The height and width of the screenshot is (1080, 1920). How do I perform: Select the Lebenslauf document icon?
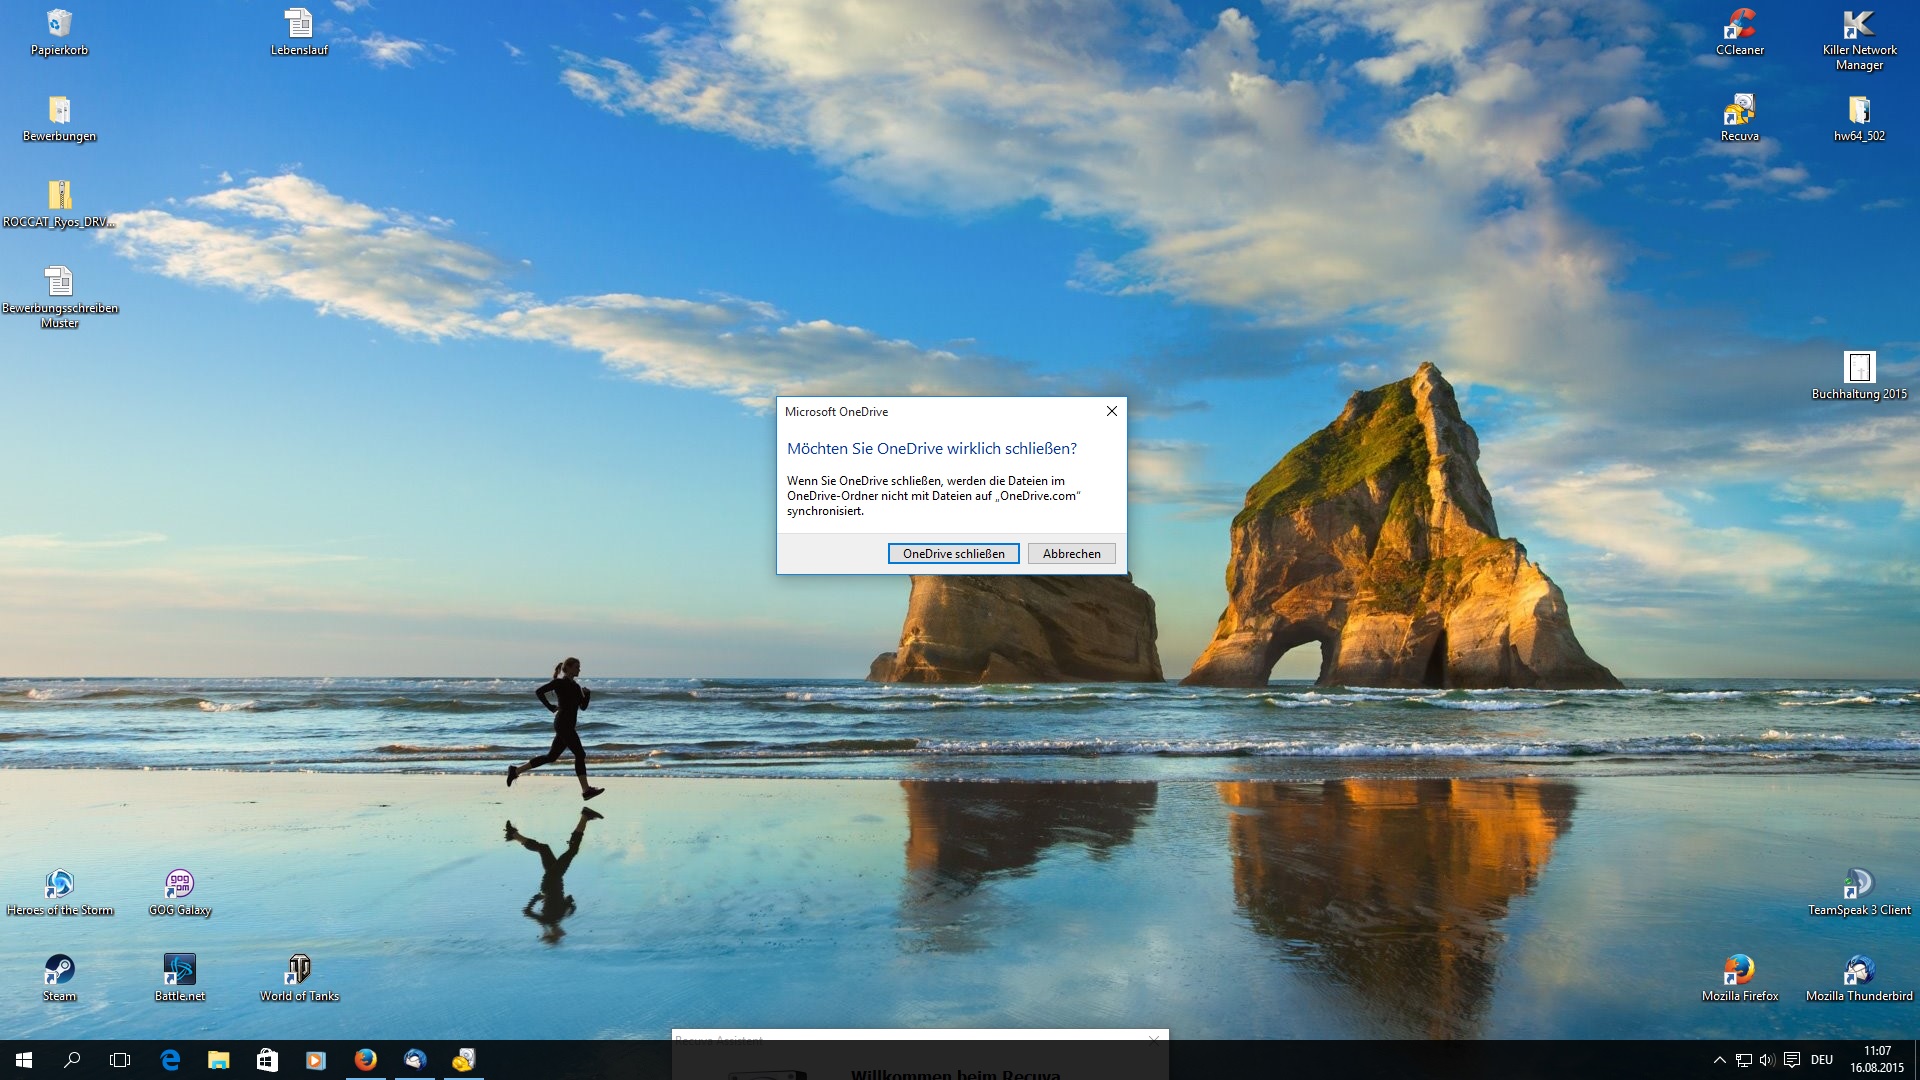click(x=298, y=23)
